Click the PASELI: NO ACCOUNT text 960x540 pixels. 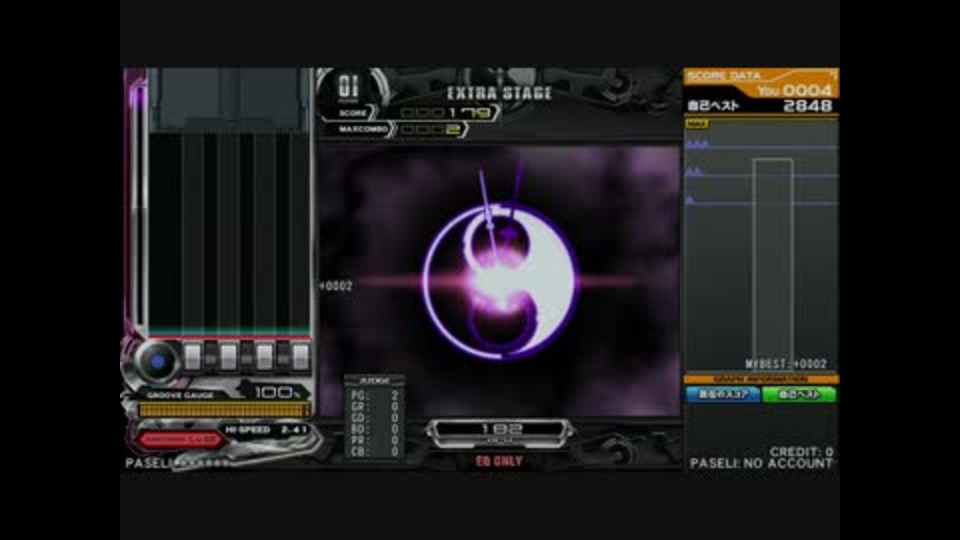click(761, 463)
